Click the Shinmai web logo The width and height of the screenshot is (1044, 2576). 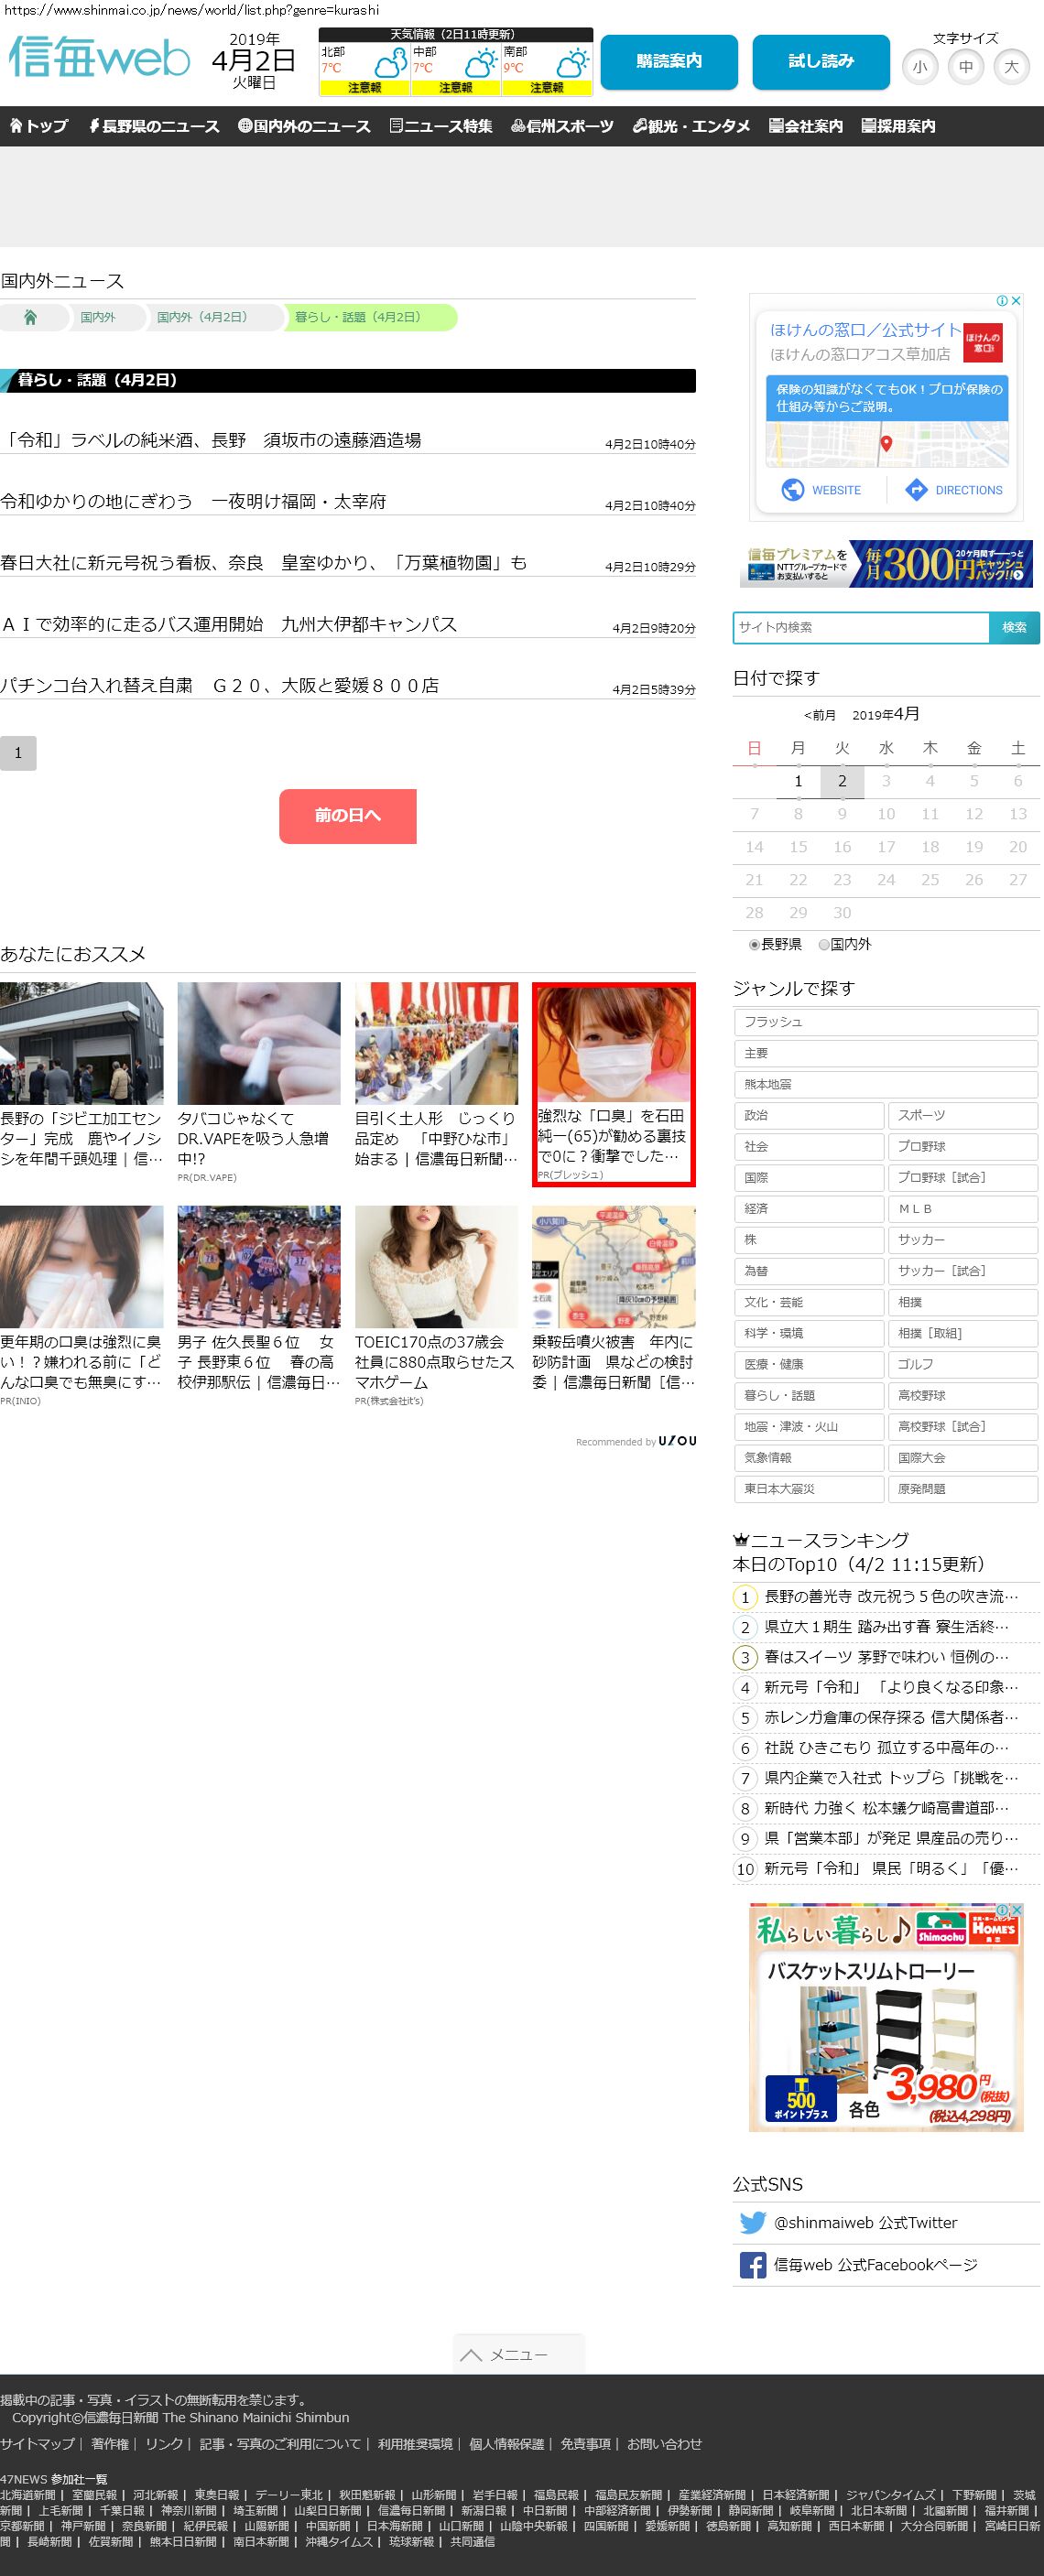(x=98, y=58)
